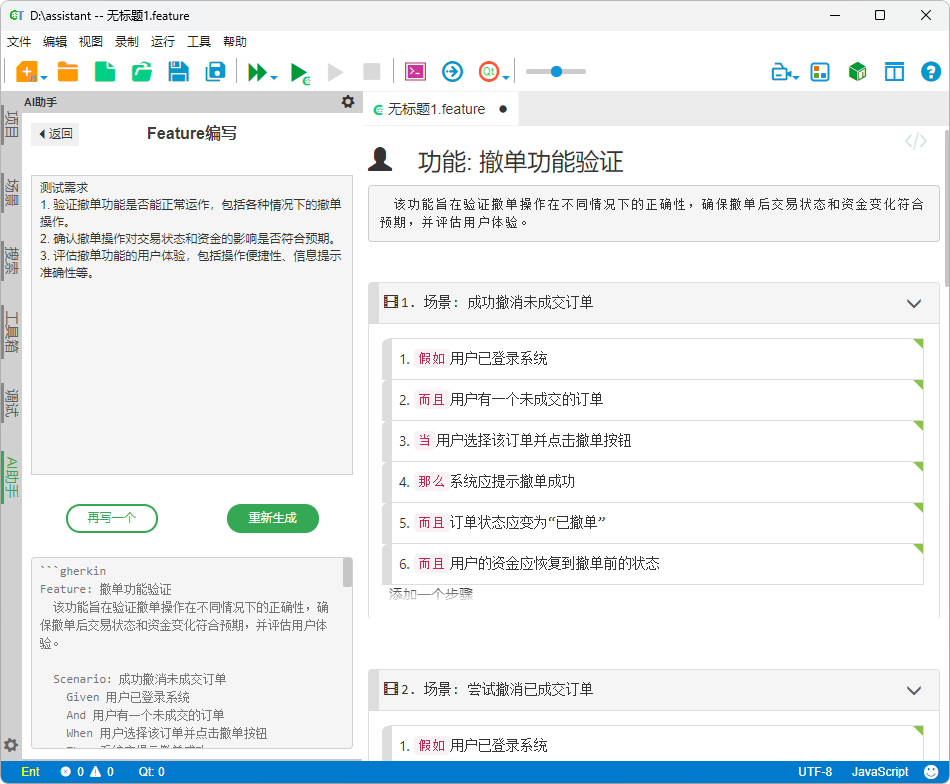This screenshot has width=950, height=784.
Task: Open the 工具箱 sidebar tab
Action: click(11, 331)
